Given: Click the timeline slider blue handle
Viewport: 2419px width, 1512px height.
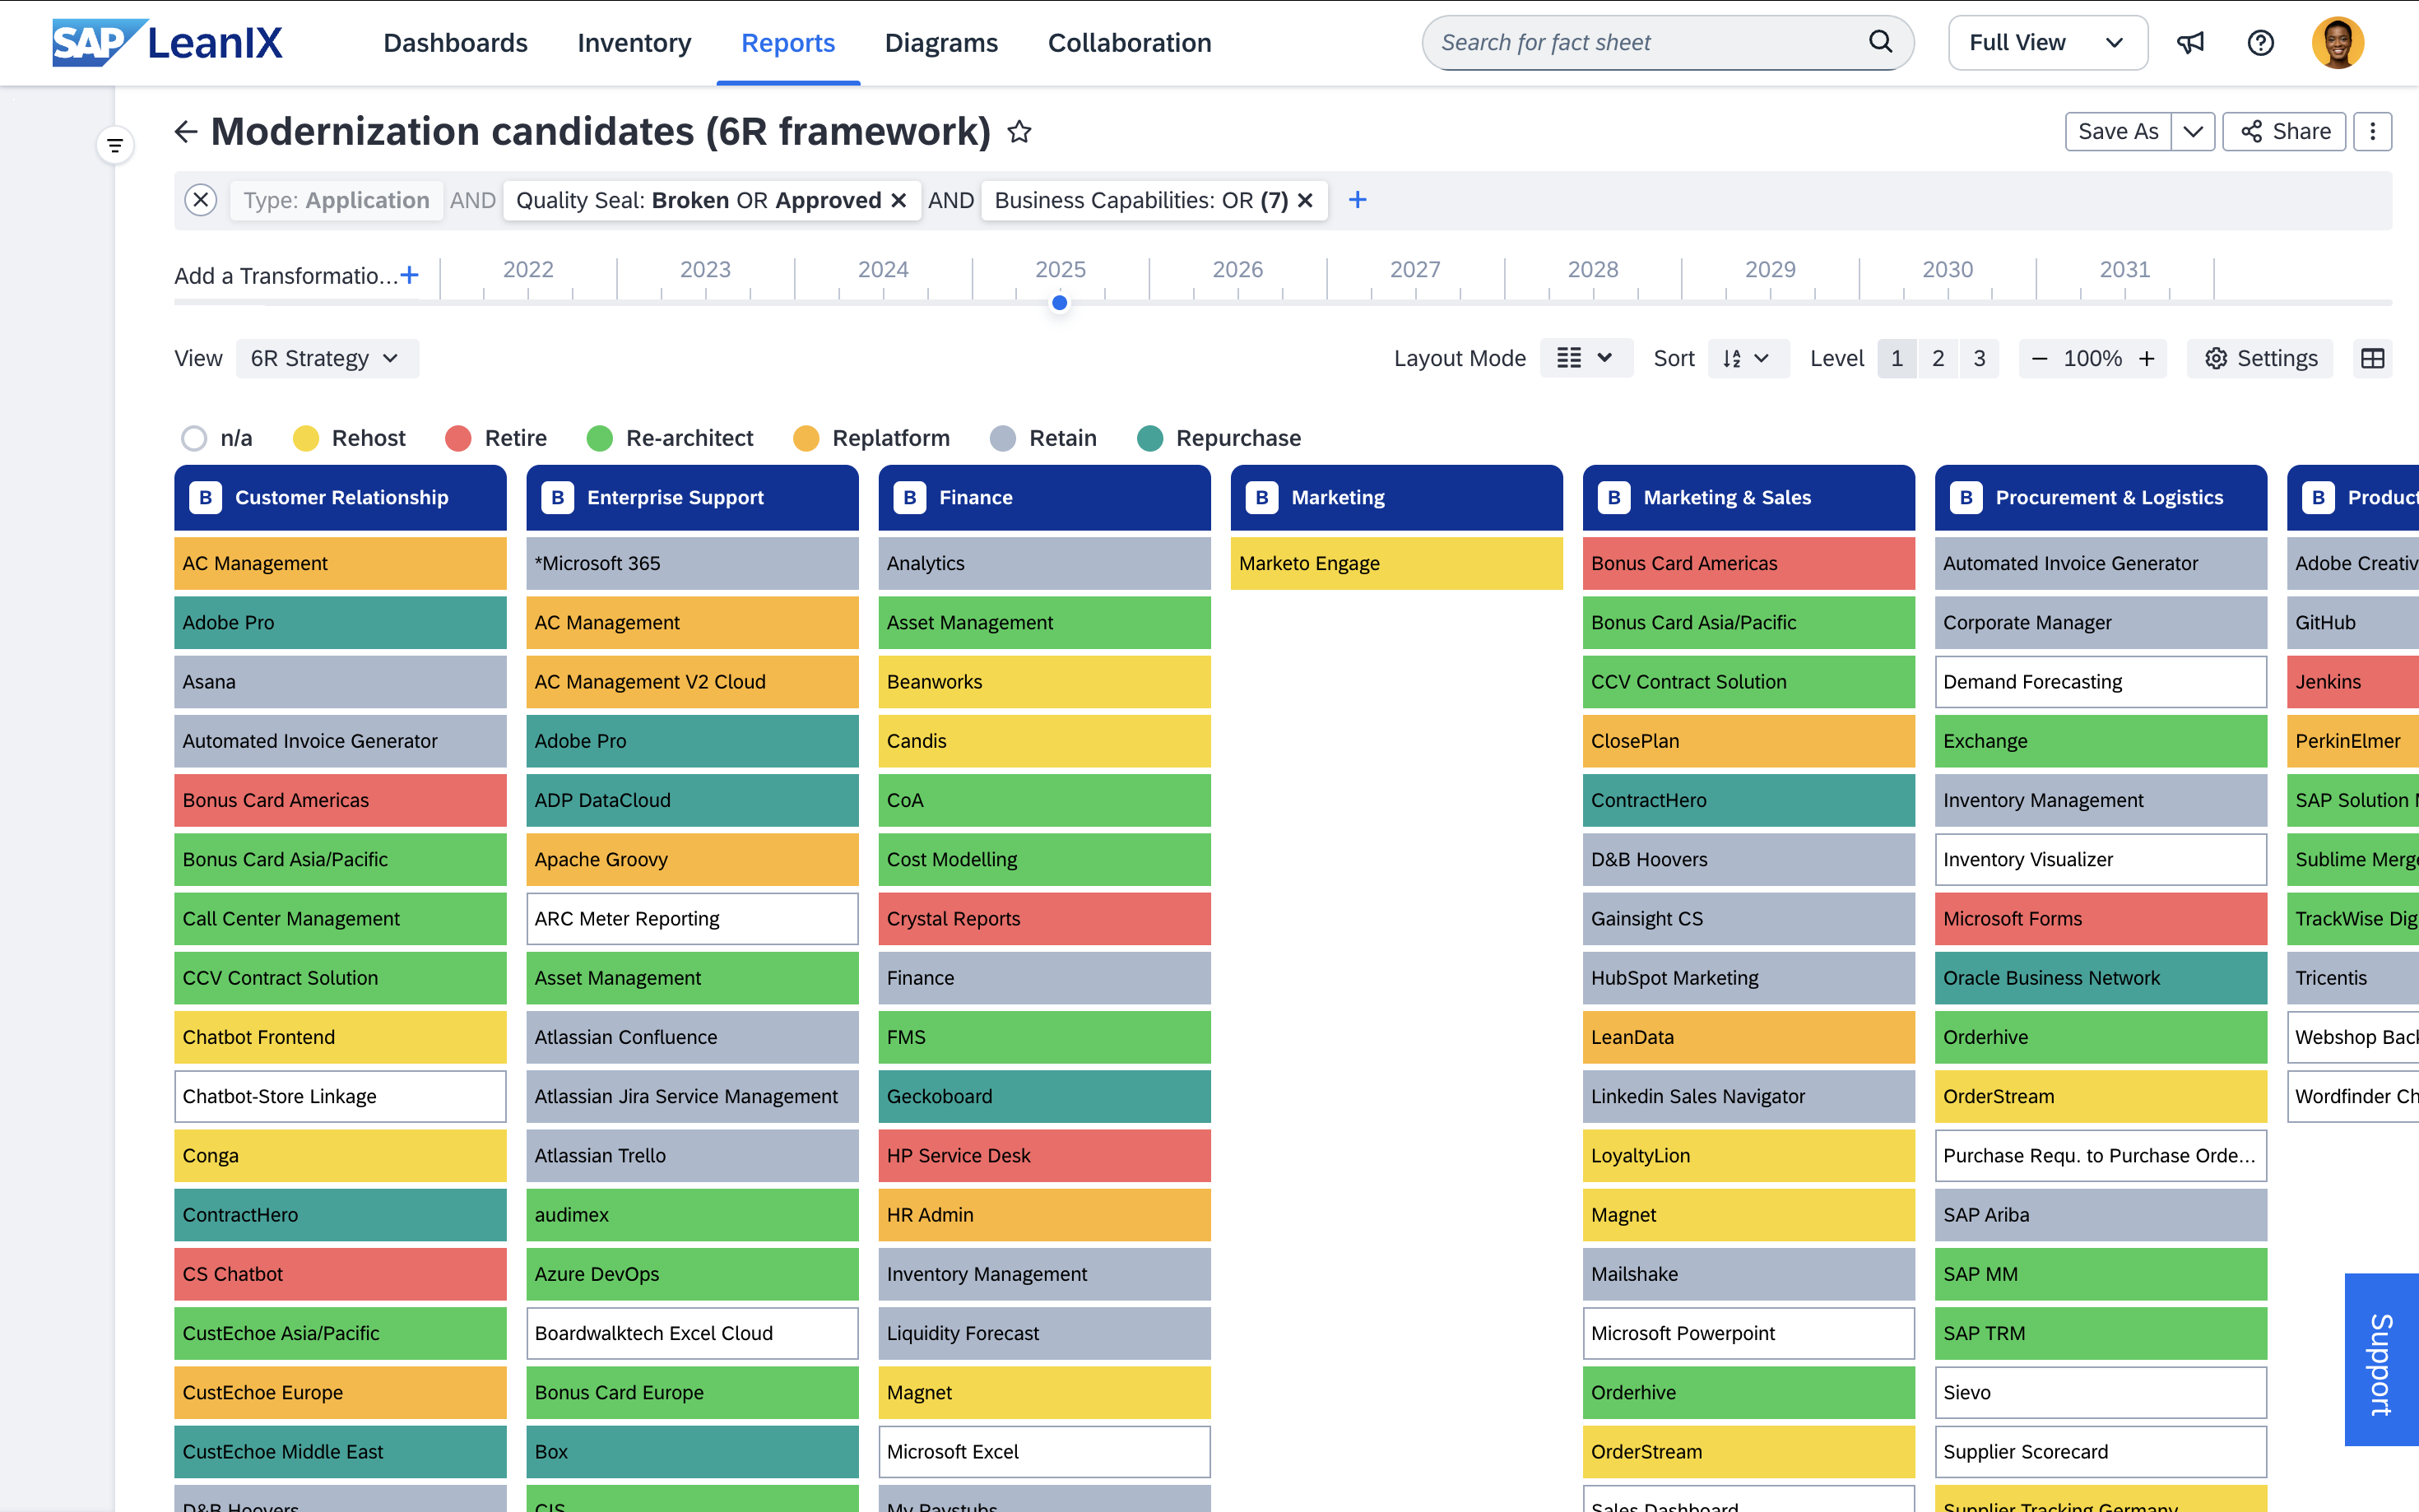Looking at the screenshot, I should point(1059,303).
